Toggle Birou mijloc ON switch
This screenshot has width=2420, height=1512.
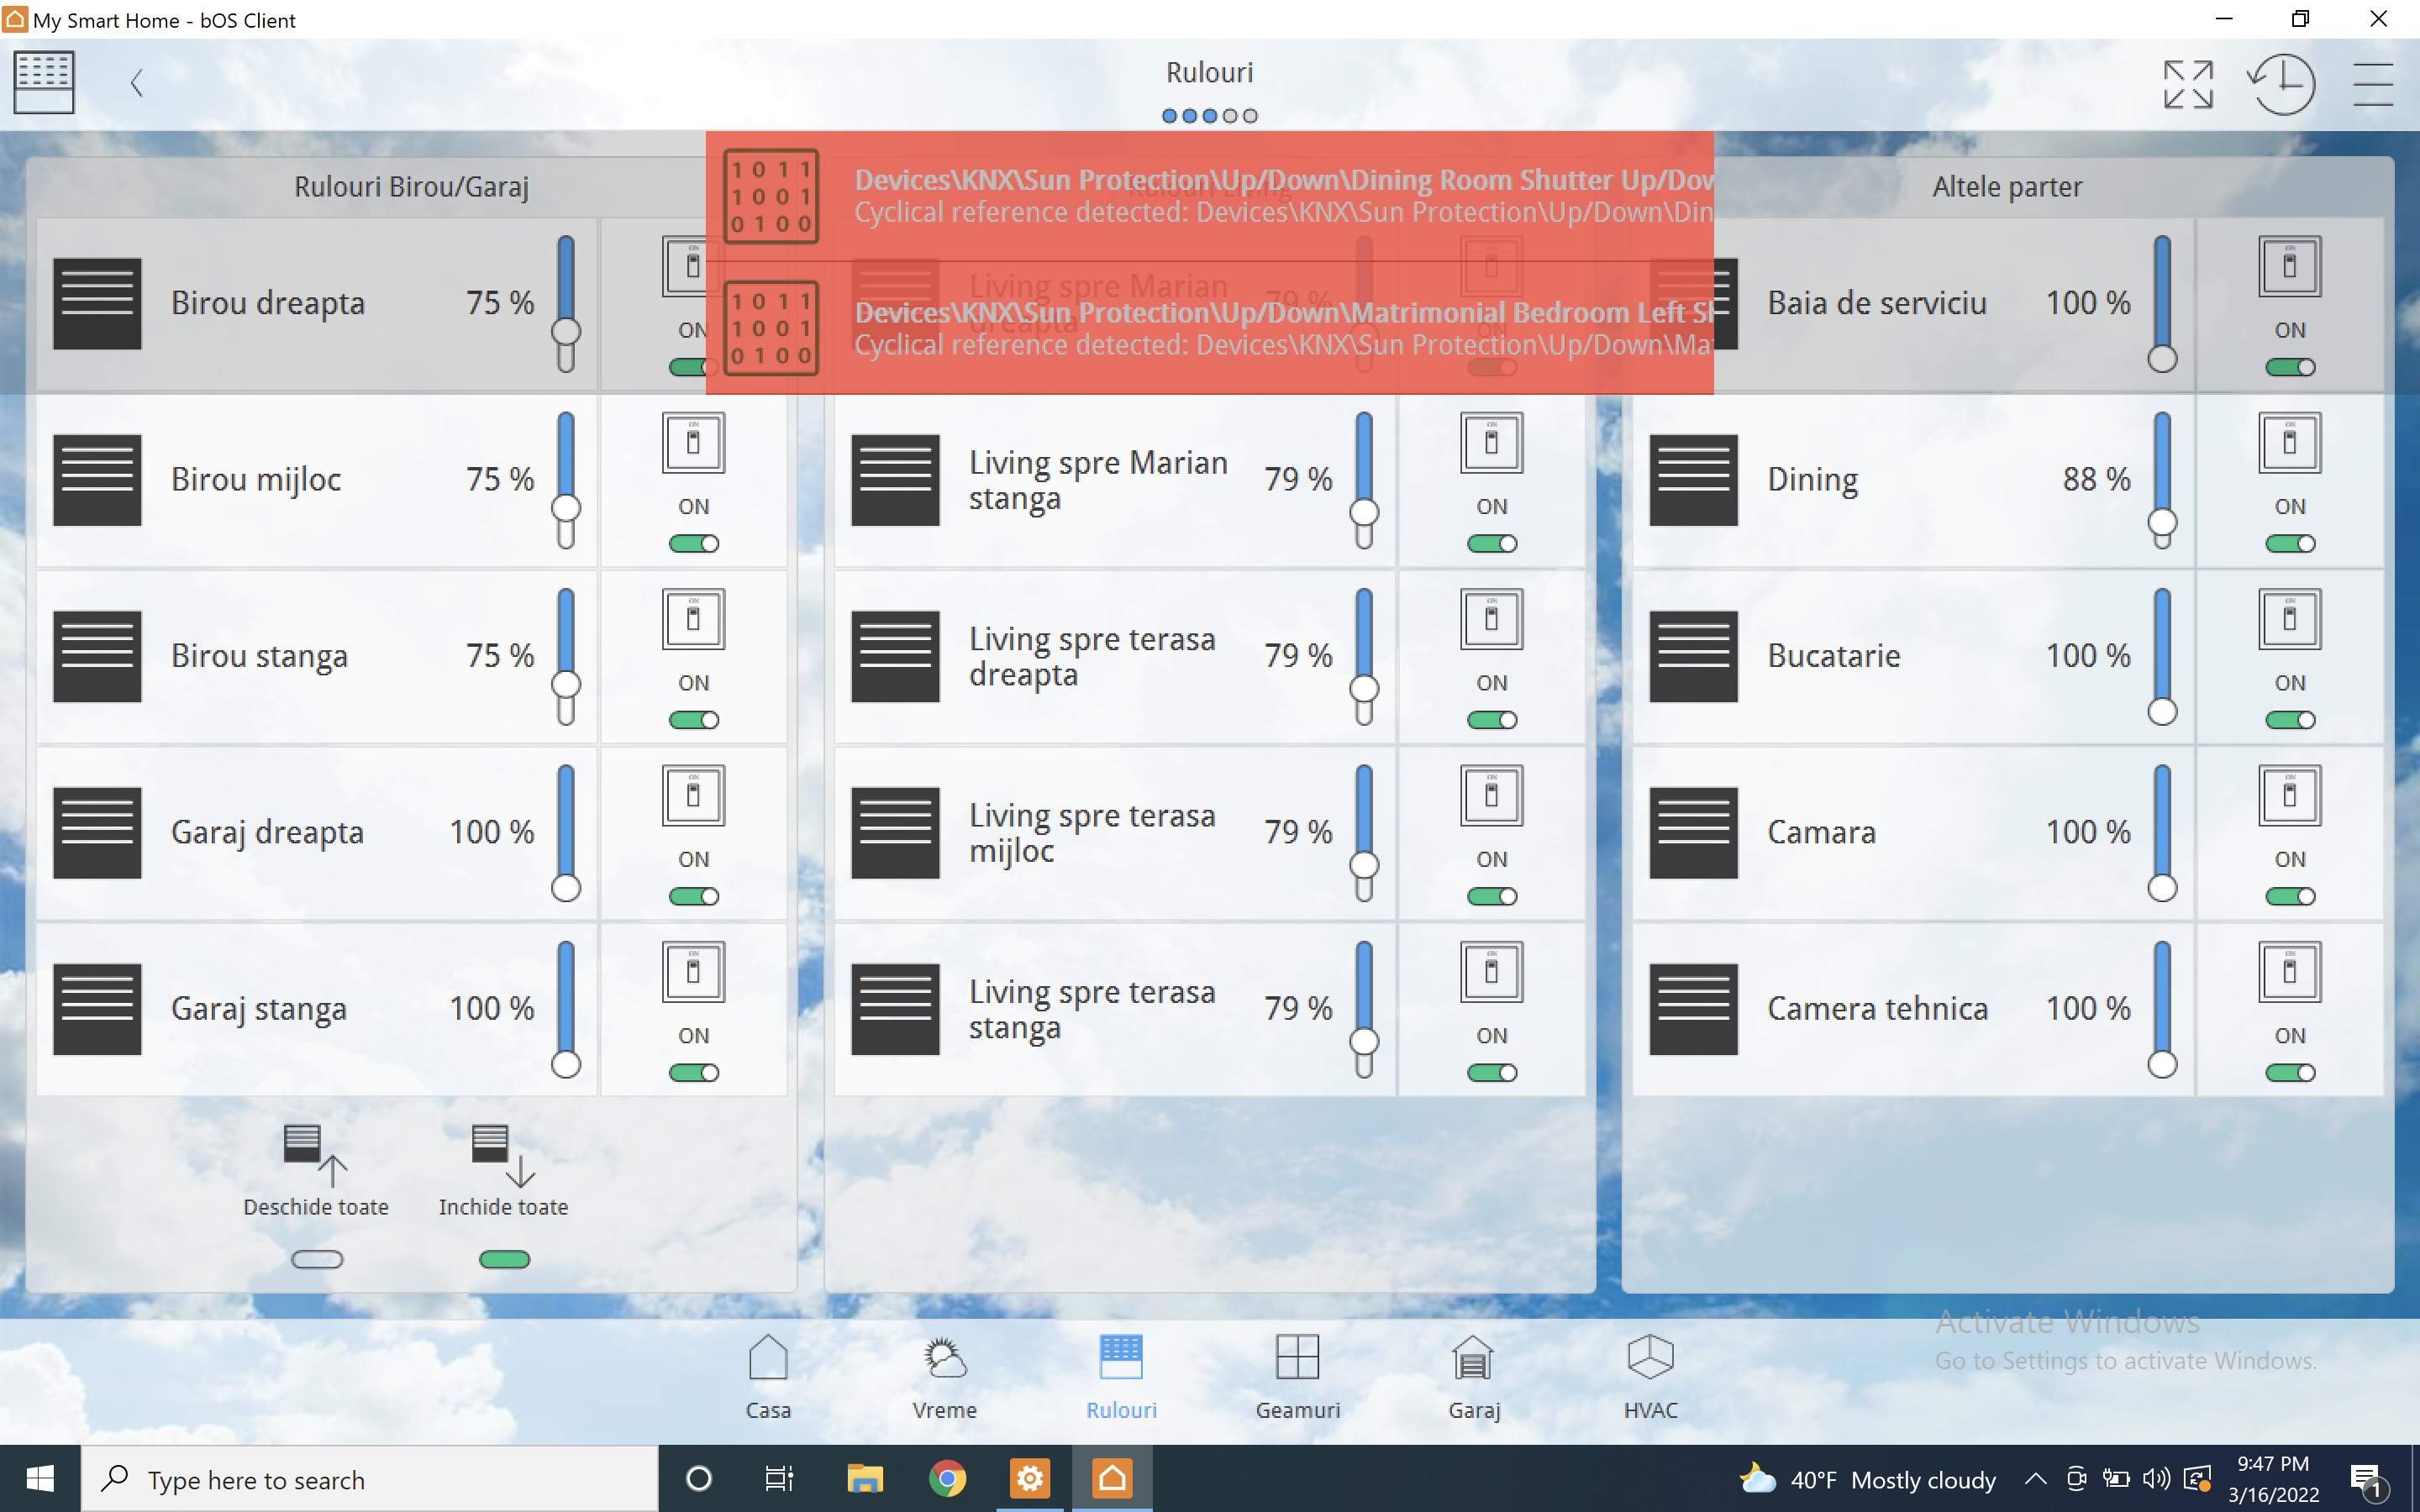[x=693, y=544]
